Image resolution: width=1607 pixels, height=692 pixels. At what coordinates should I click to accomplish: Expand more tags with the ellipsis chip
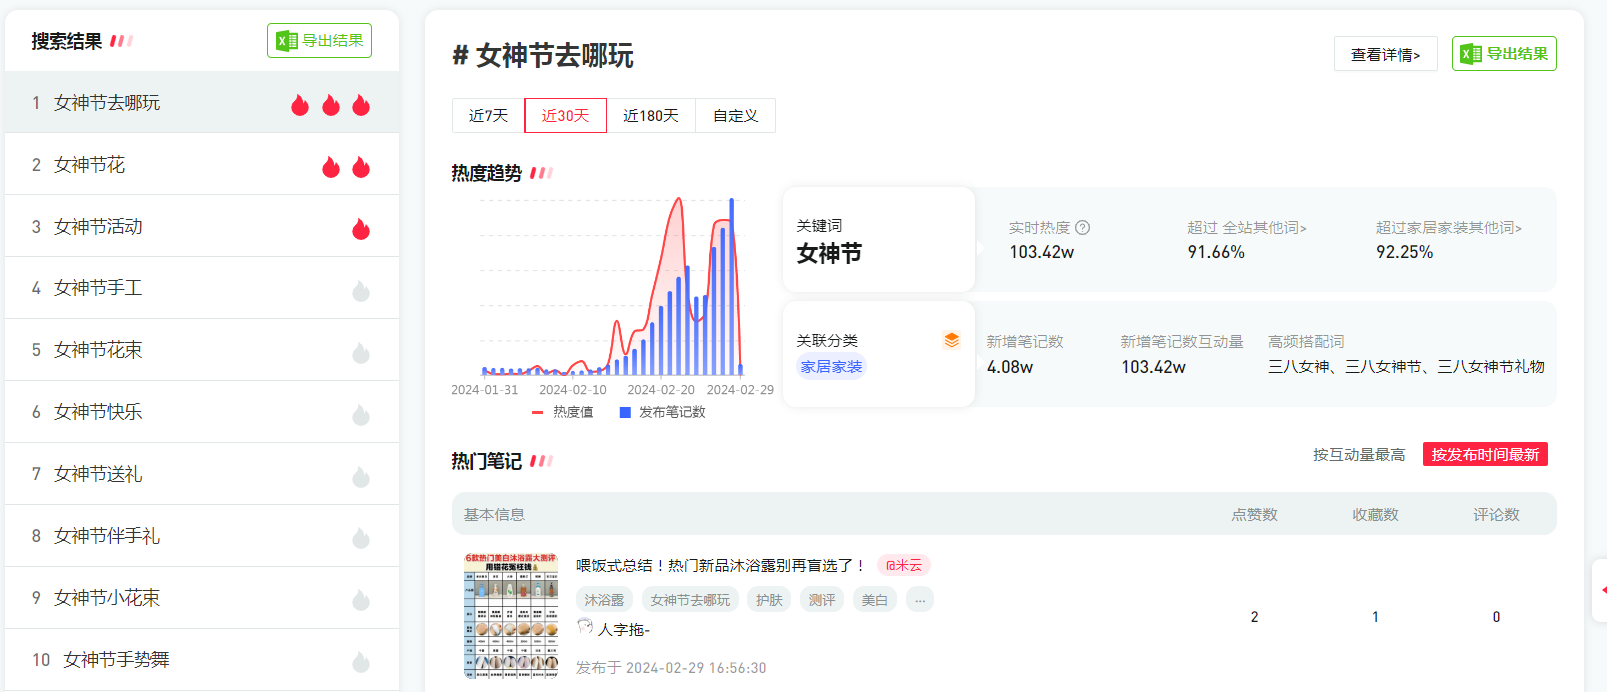[x=919, y=600]
